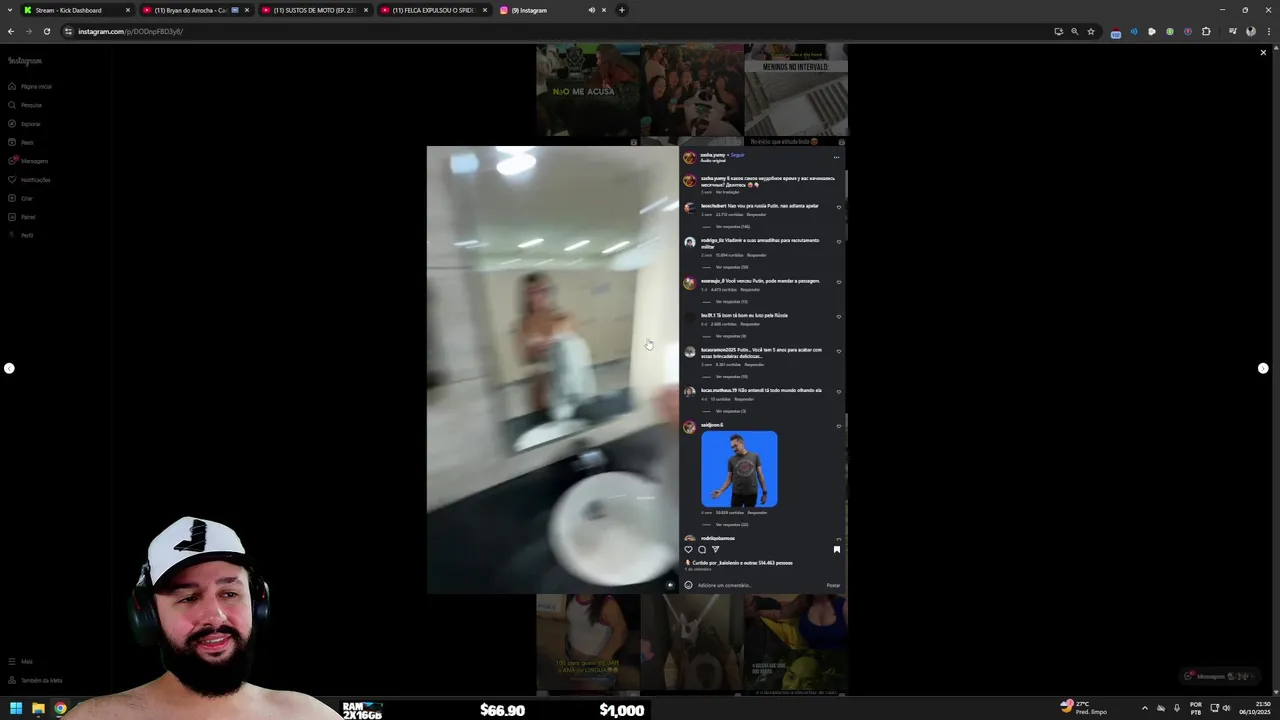Viewport: 1280px width, 720px height.
Task: Mute the Instagram tab audio icon
Action: (591, 10)
